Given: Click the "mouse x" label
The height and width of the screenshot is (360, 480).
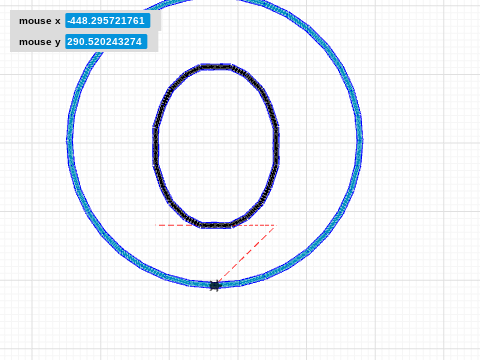Looking at the screenshot, I should click(40, 21).
